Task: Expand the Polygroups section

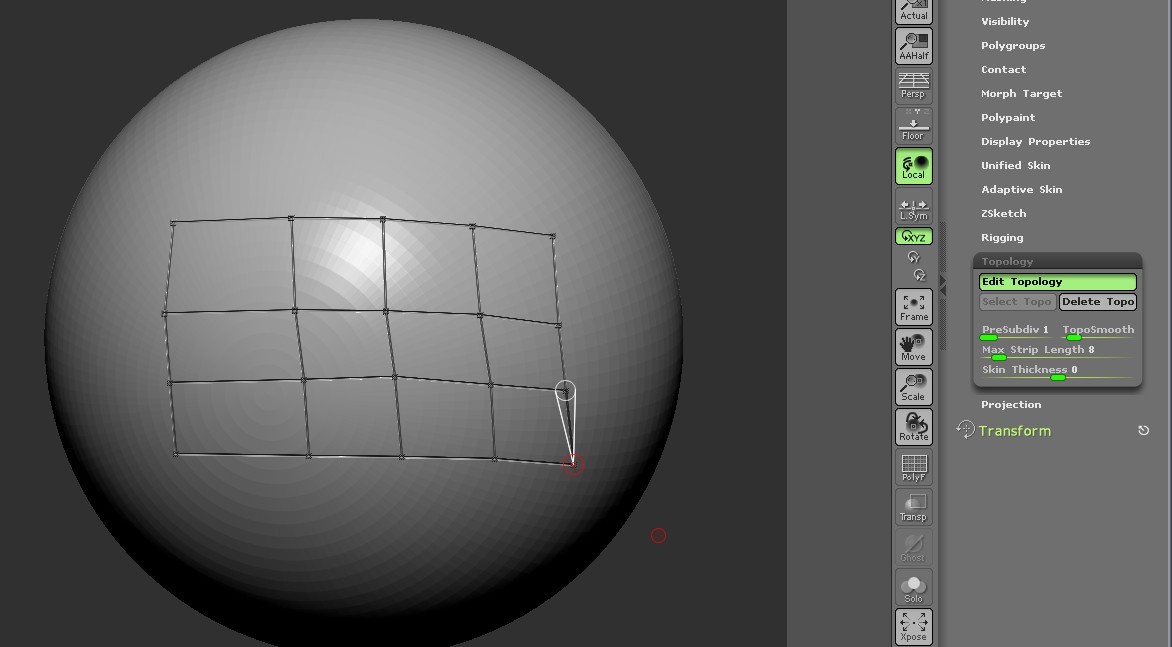Action: click(x=1015, y=45)
